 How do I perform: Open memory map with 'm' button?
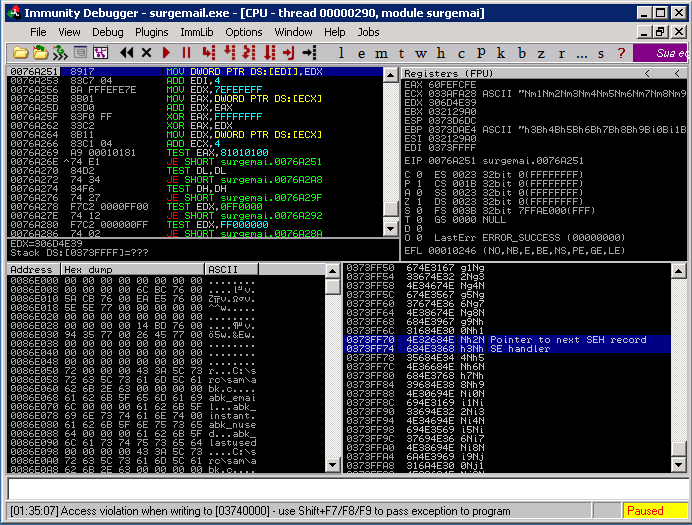click(381, 52)
